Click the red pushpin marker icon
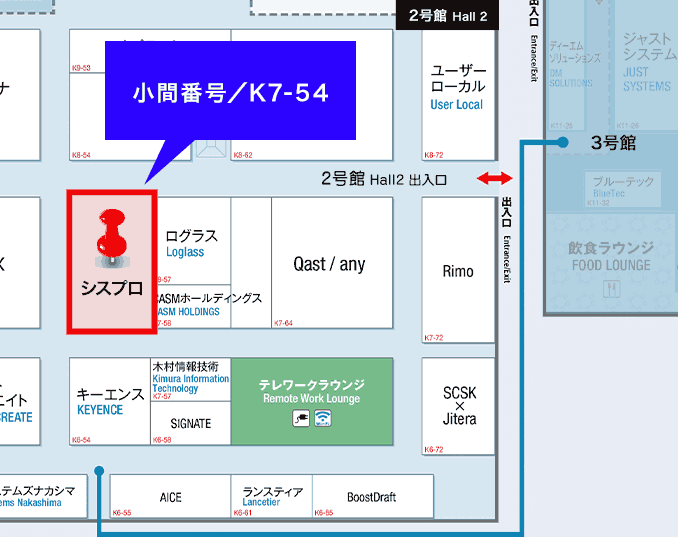This screenshot has width=678, height=537. (112, 237)
